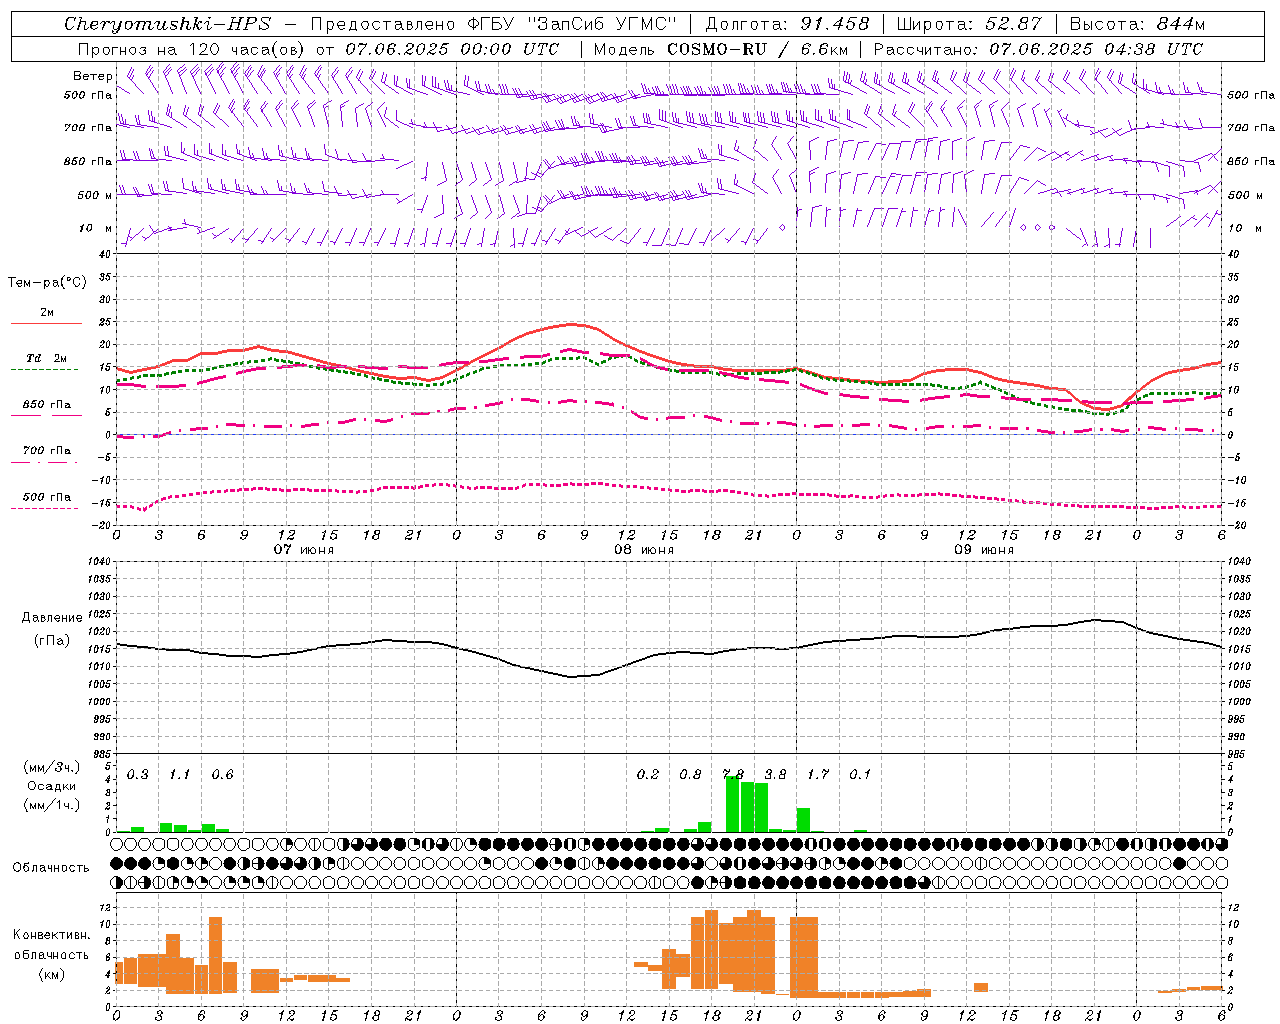Select the 2м temperature legend entry
Image resolution: width=1280 pixels, height=1024 pixels.
click(47, 313)
